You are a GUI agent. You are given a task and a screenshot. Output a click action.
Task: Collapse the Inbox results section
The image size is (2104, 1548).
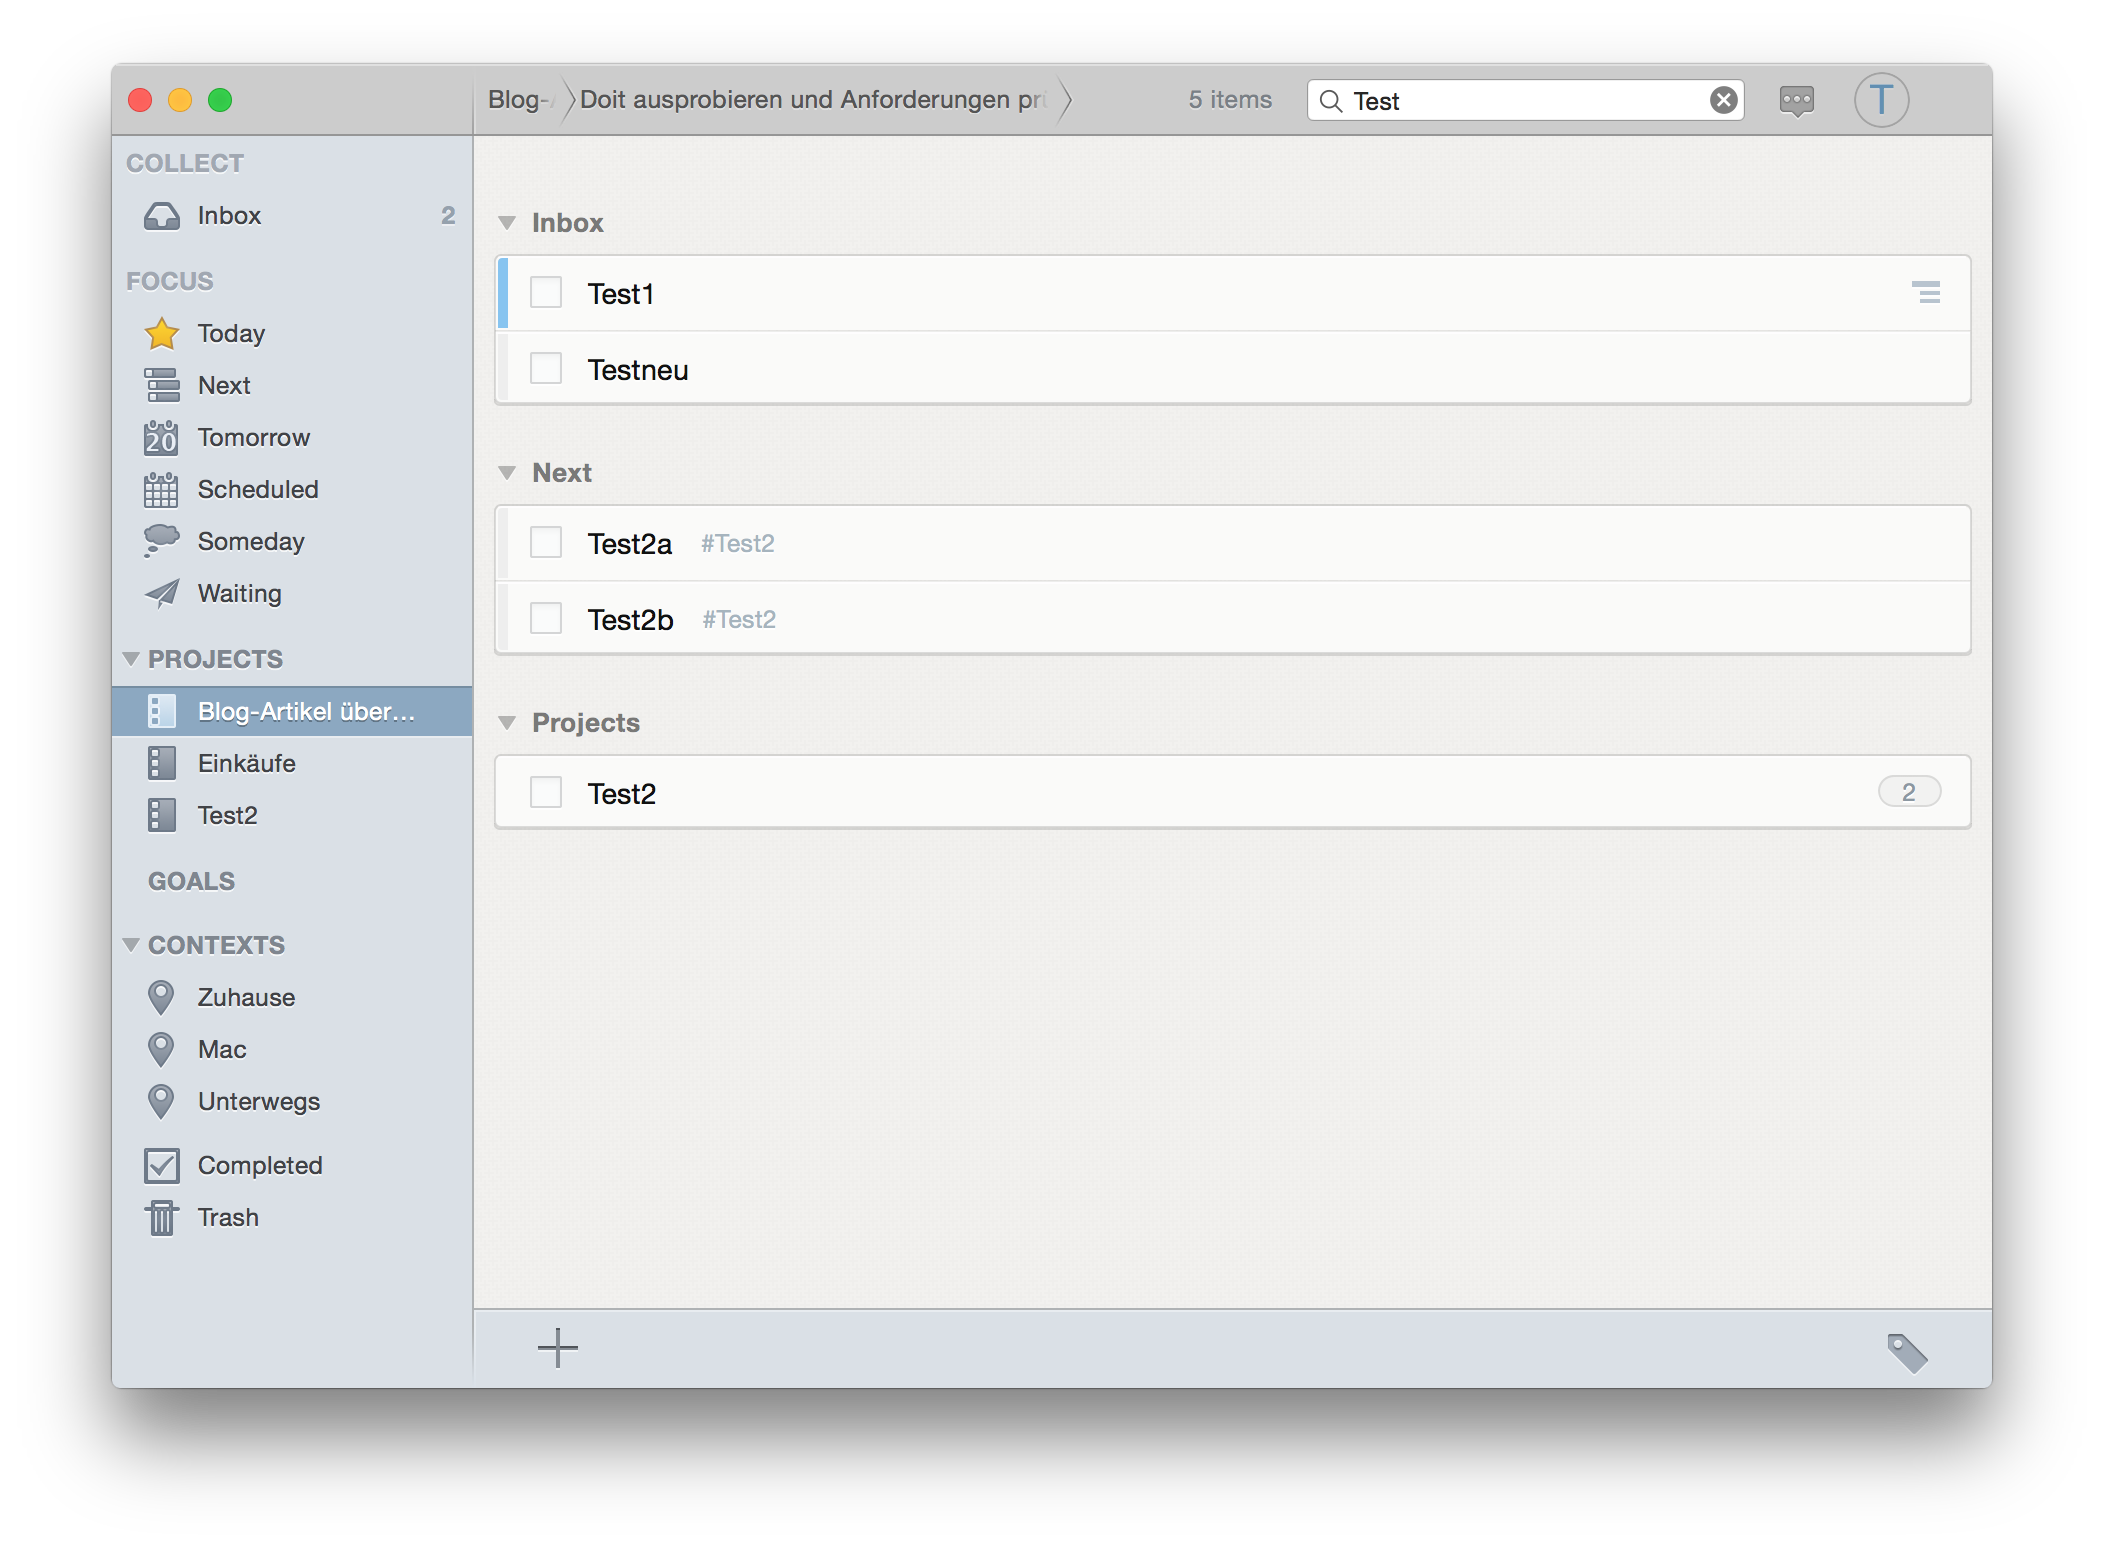507,223
